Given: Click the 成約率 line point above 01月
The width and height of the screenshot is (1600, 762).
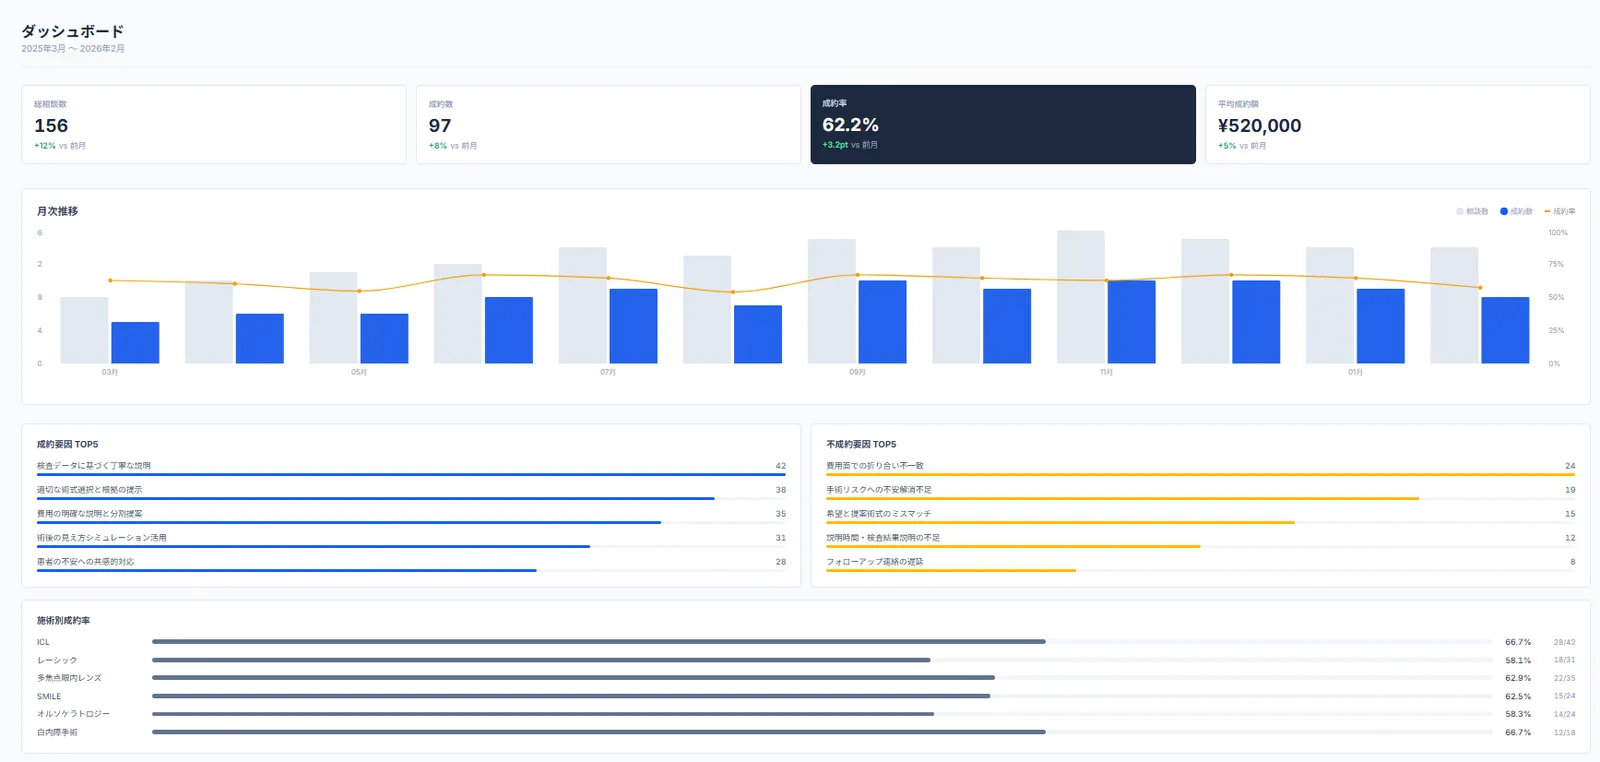Looking at the screenshot, I should (1355, 278).
